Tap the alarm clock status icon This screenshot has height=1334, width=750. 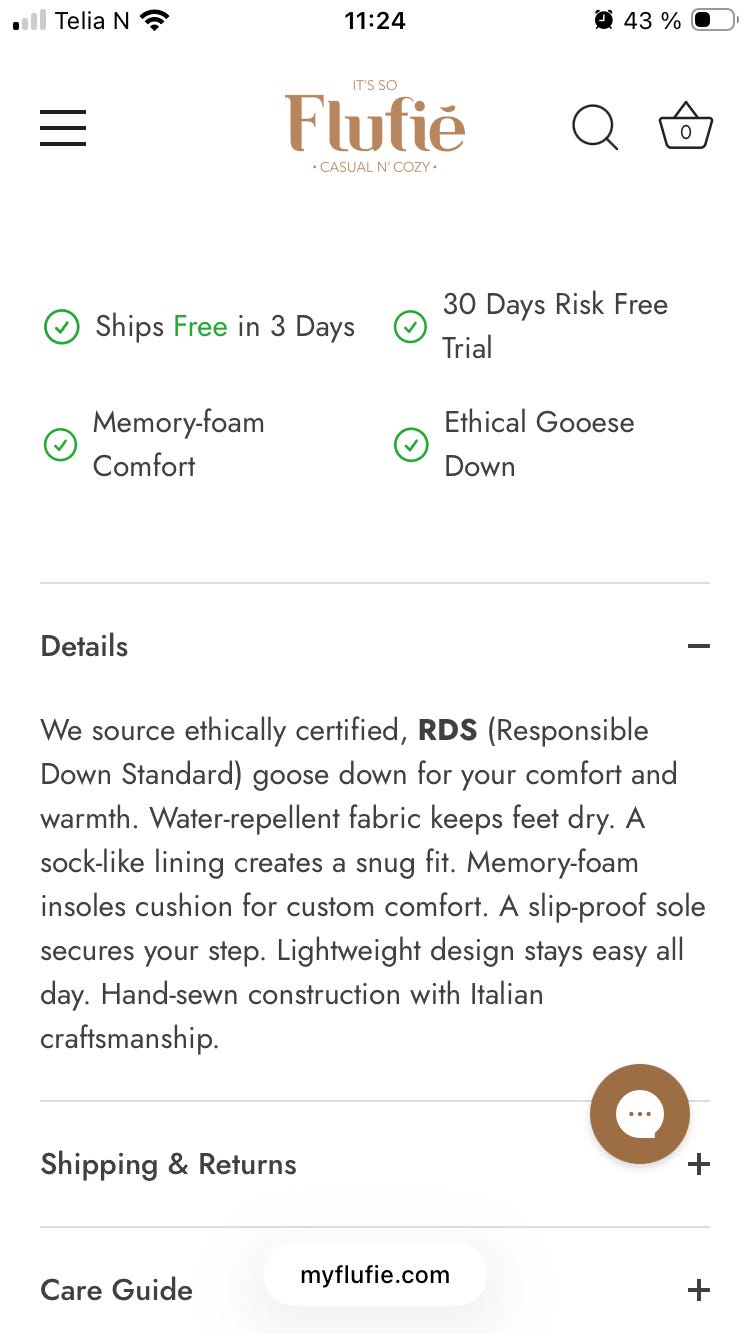(603, 20)
